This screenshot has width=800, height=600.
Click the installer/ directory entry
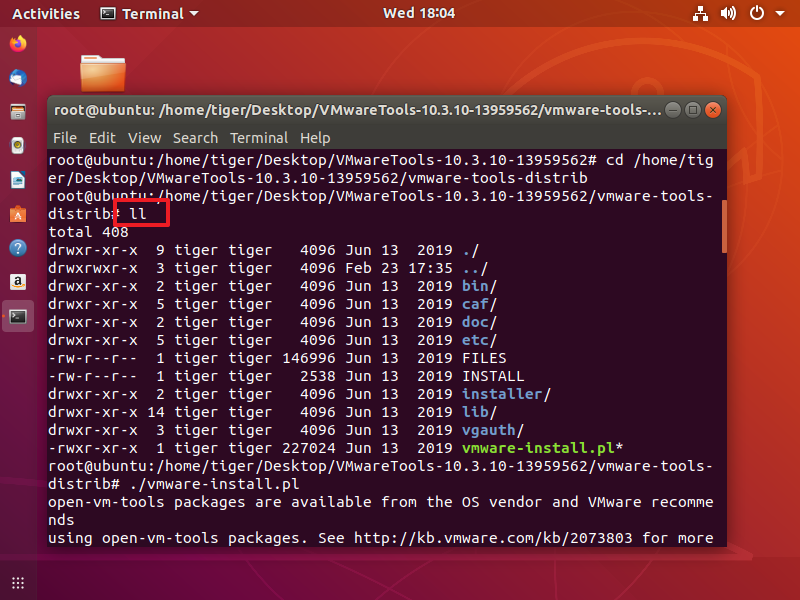tap(506, 394)
